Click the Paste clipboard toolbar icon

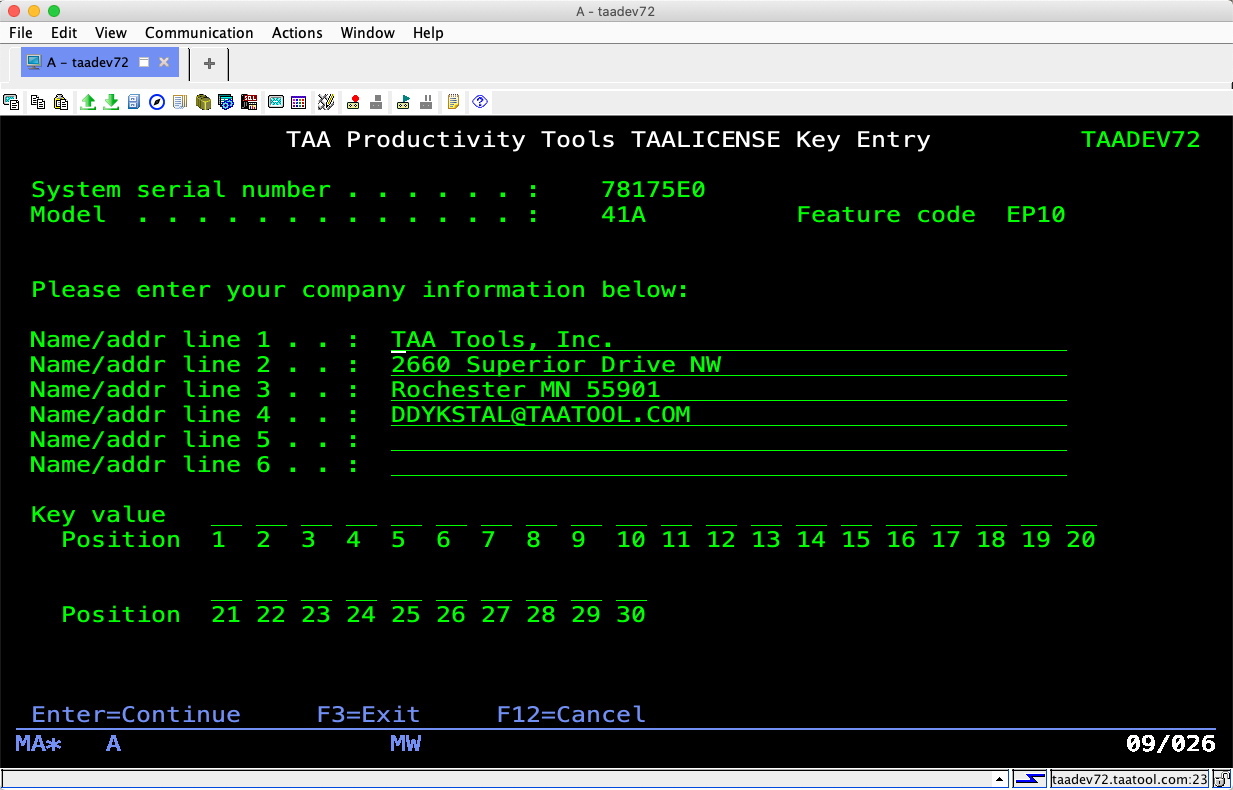tap(61, 102)
